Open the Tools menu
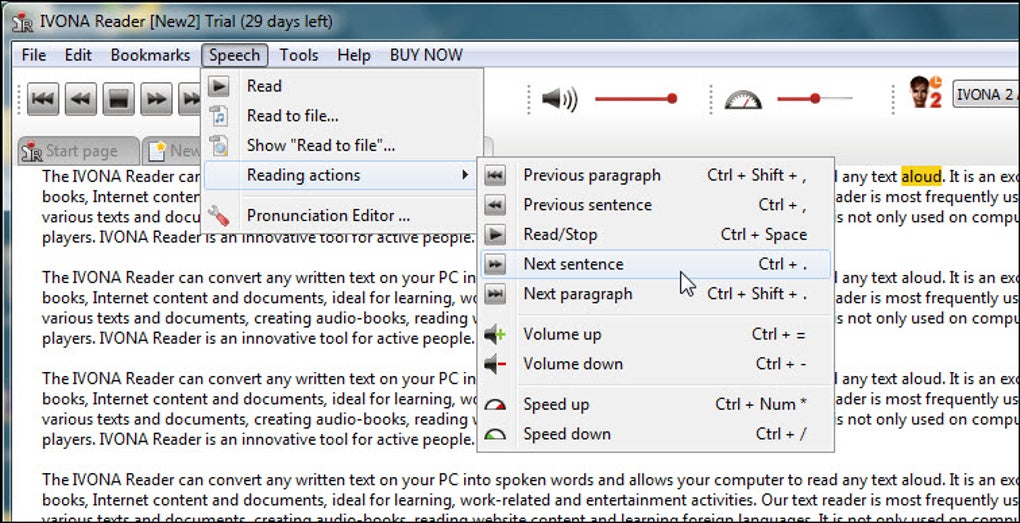1020x523 pixels. click(x=299, y=55)
